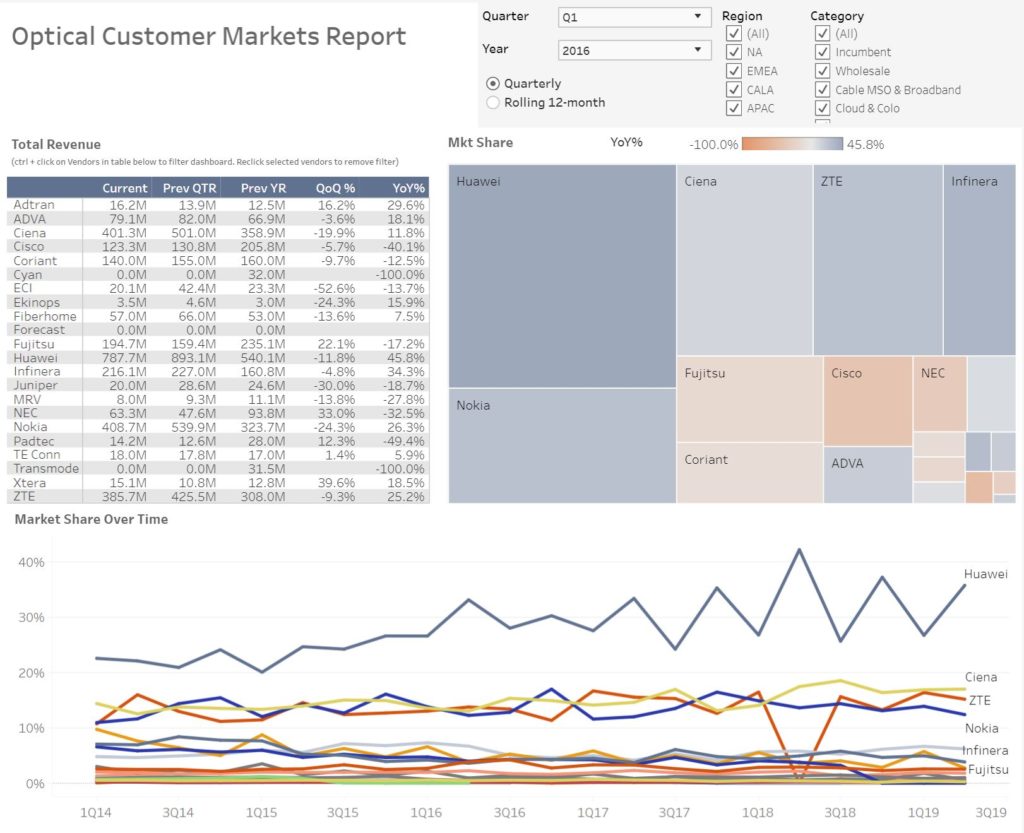The width and height of the screenshot is (1024, 833).
Task: Click Xtera vendor name in revenue table
Action: pyautogui.click(x=29, y=482)
